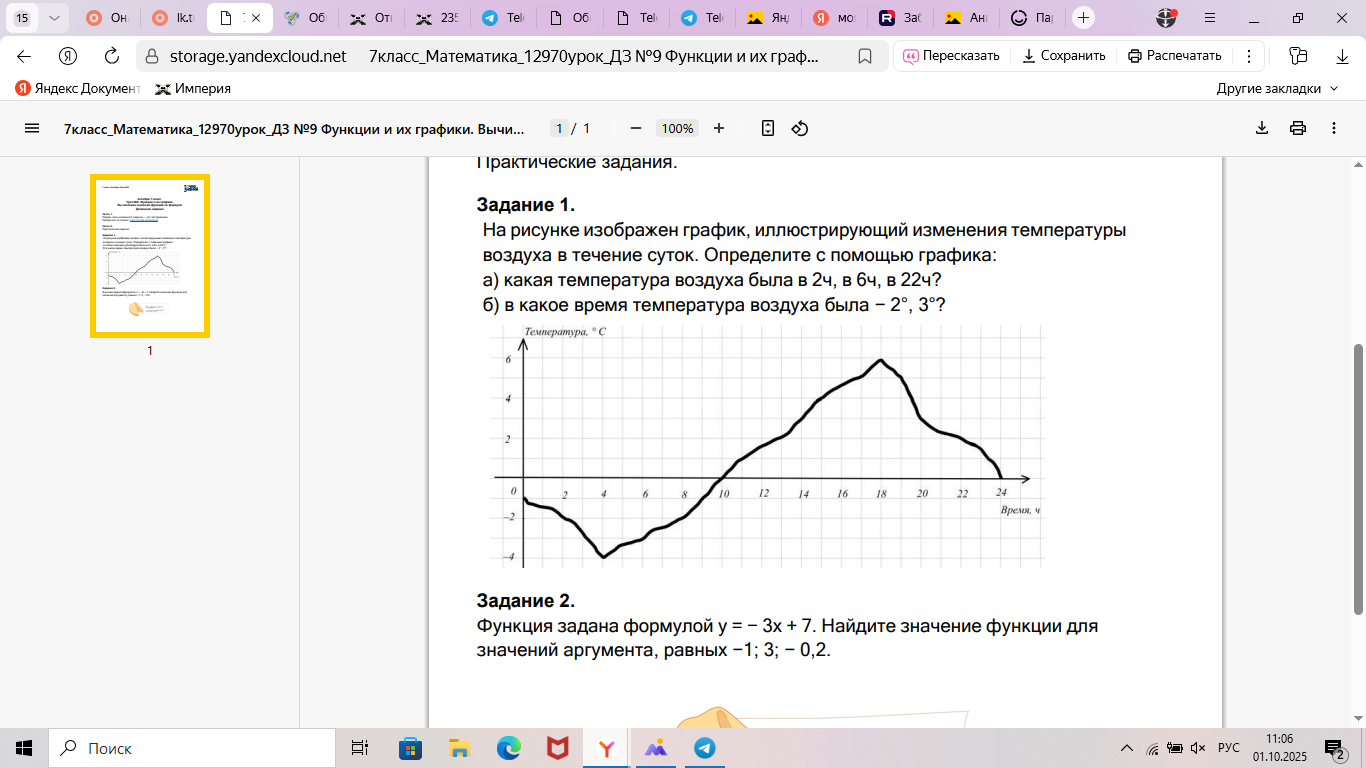Viewport: 1366px width, 768px height.
Task: Open the tab list dropdown arrow
Action: pyautogui.click(x=53, y=18)
